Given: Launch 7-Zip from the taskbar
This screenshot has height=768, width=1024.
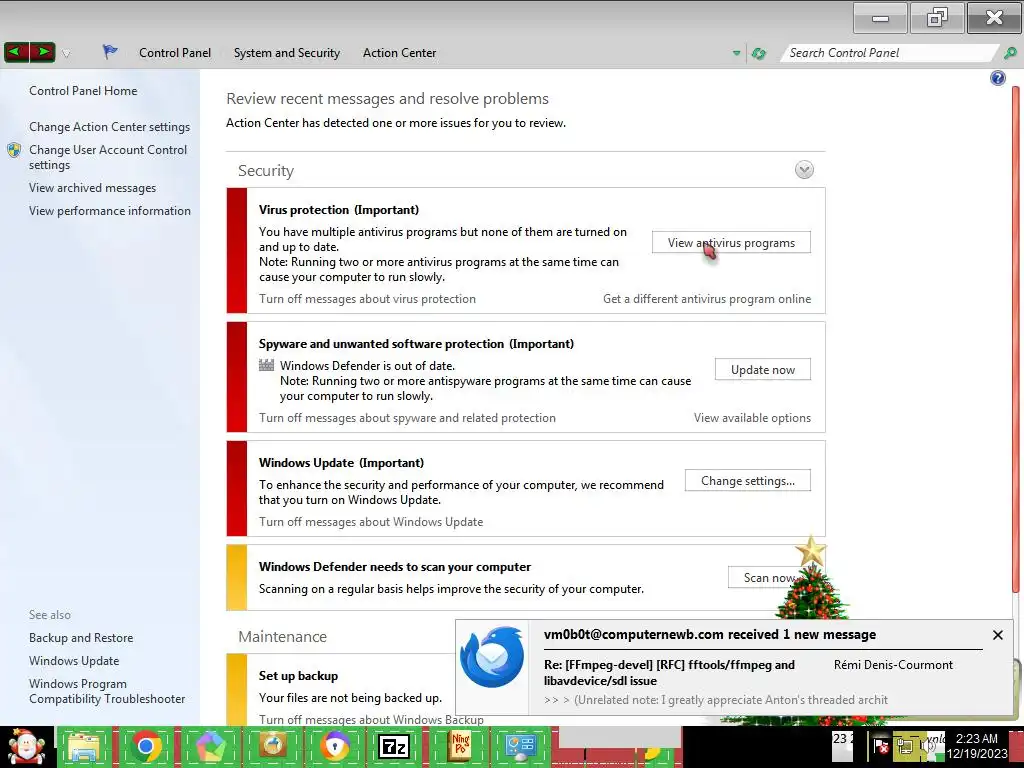Looking at the screenshot, I should pyautogui.click(x=394, y=746).
